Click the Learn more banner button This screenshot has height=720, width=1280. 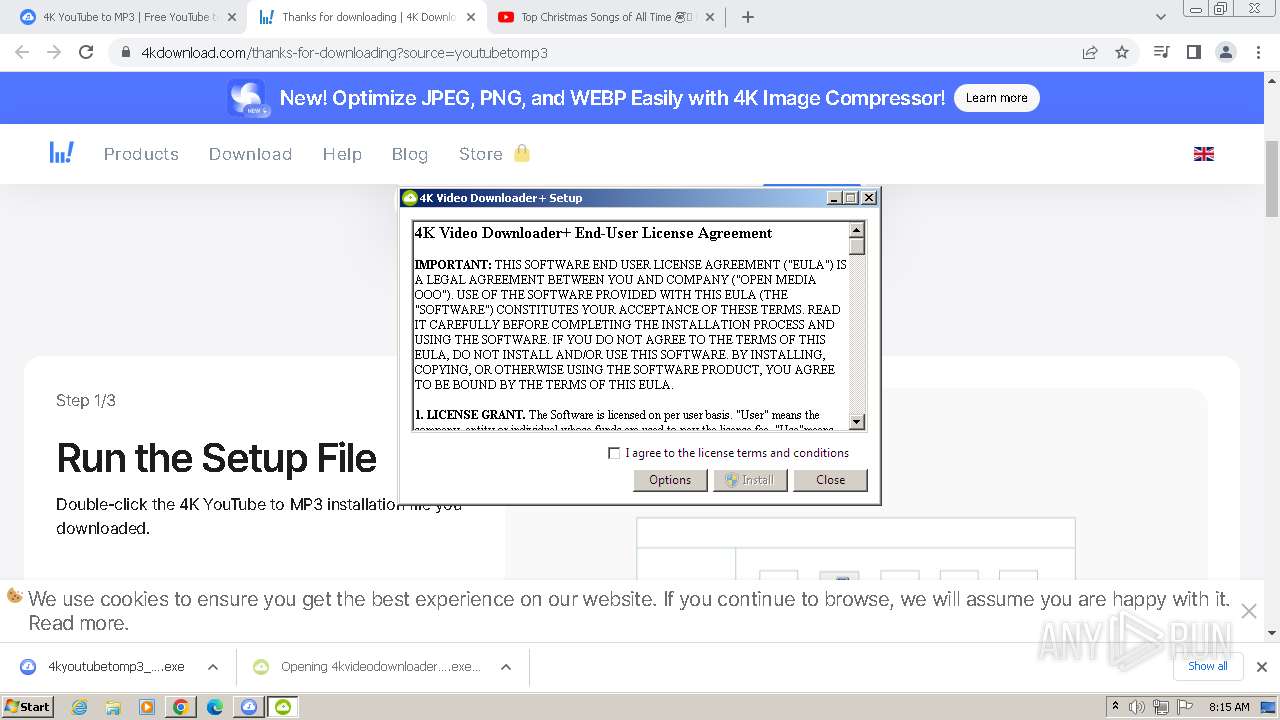pos(996,98)
